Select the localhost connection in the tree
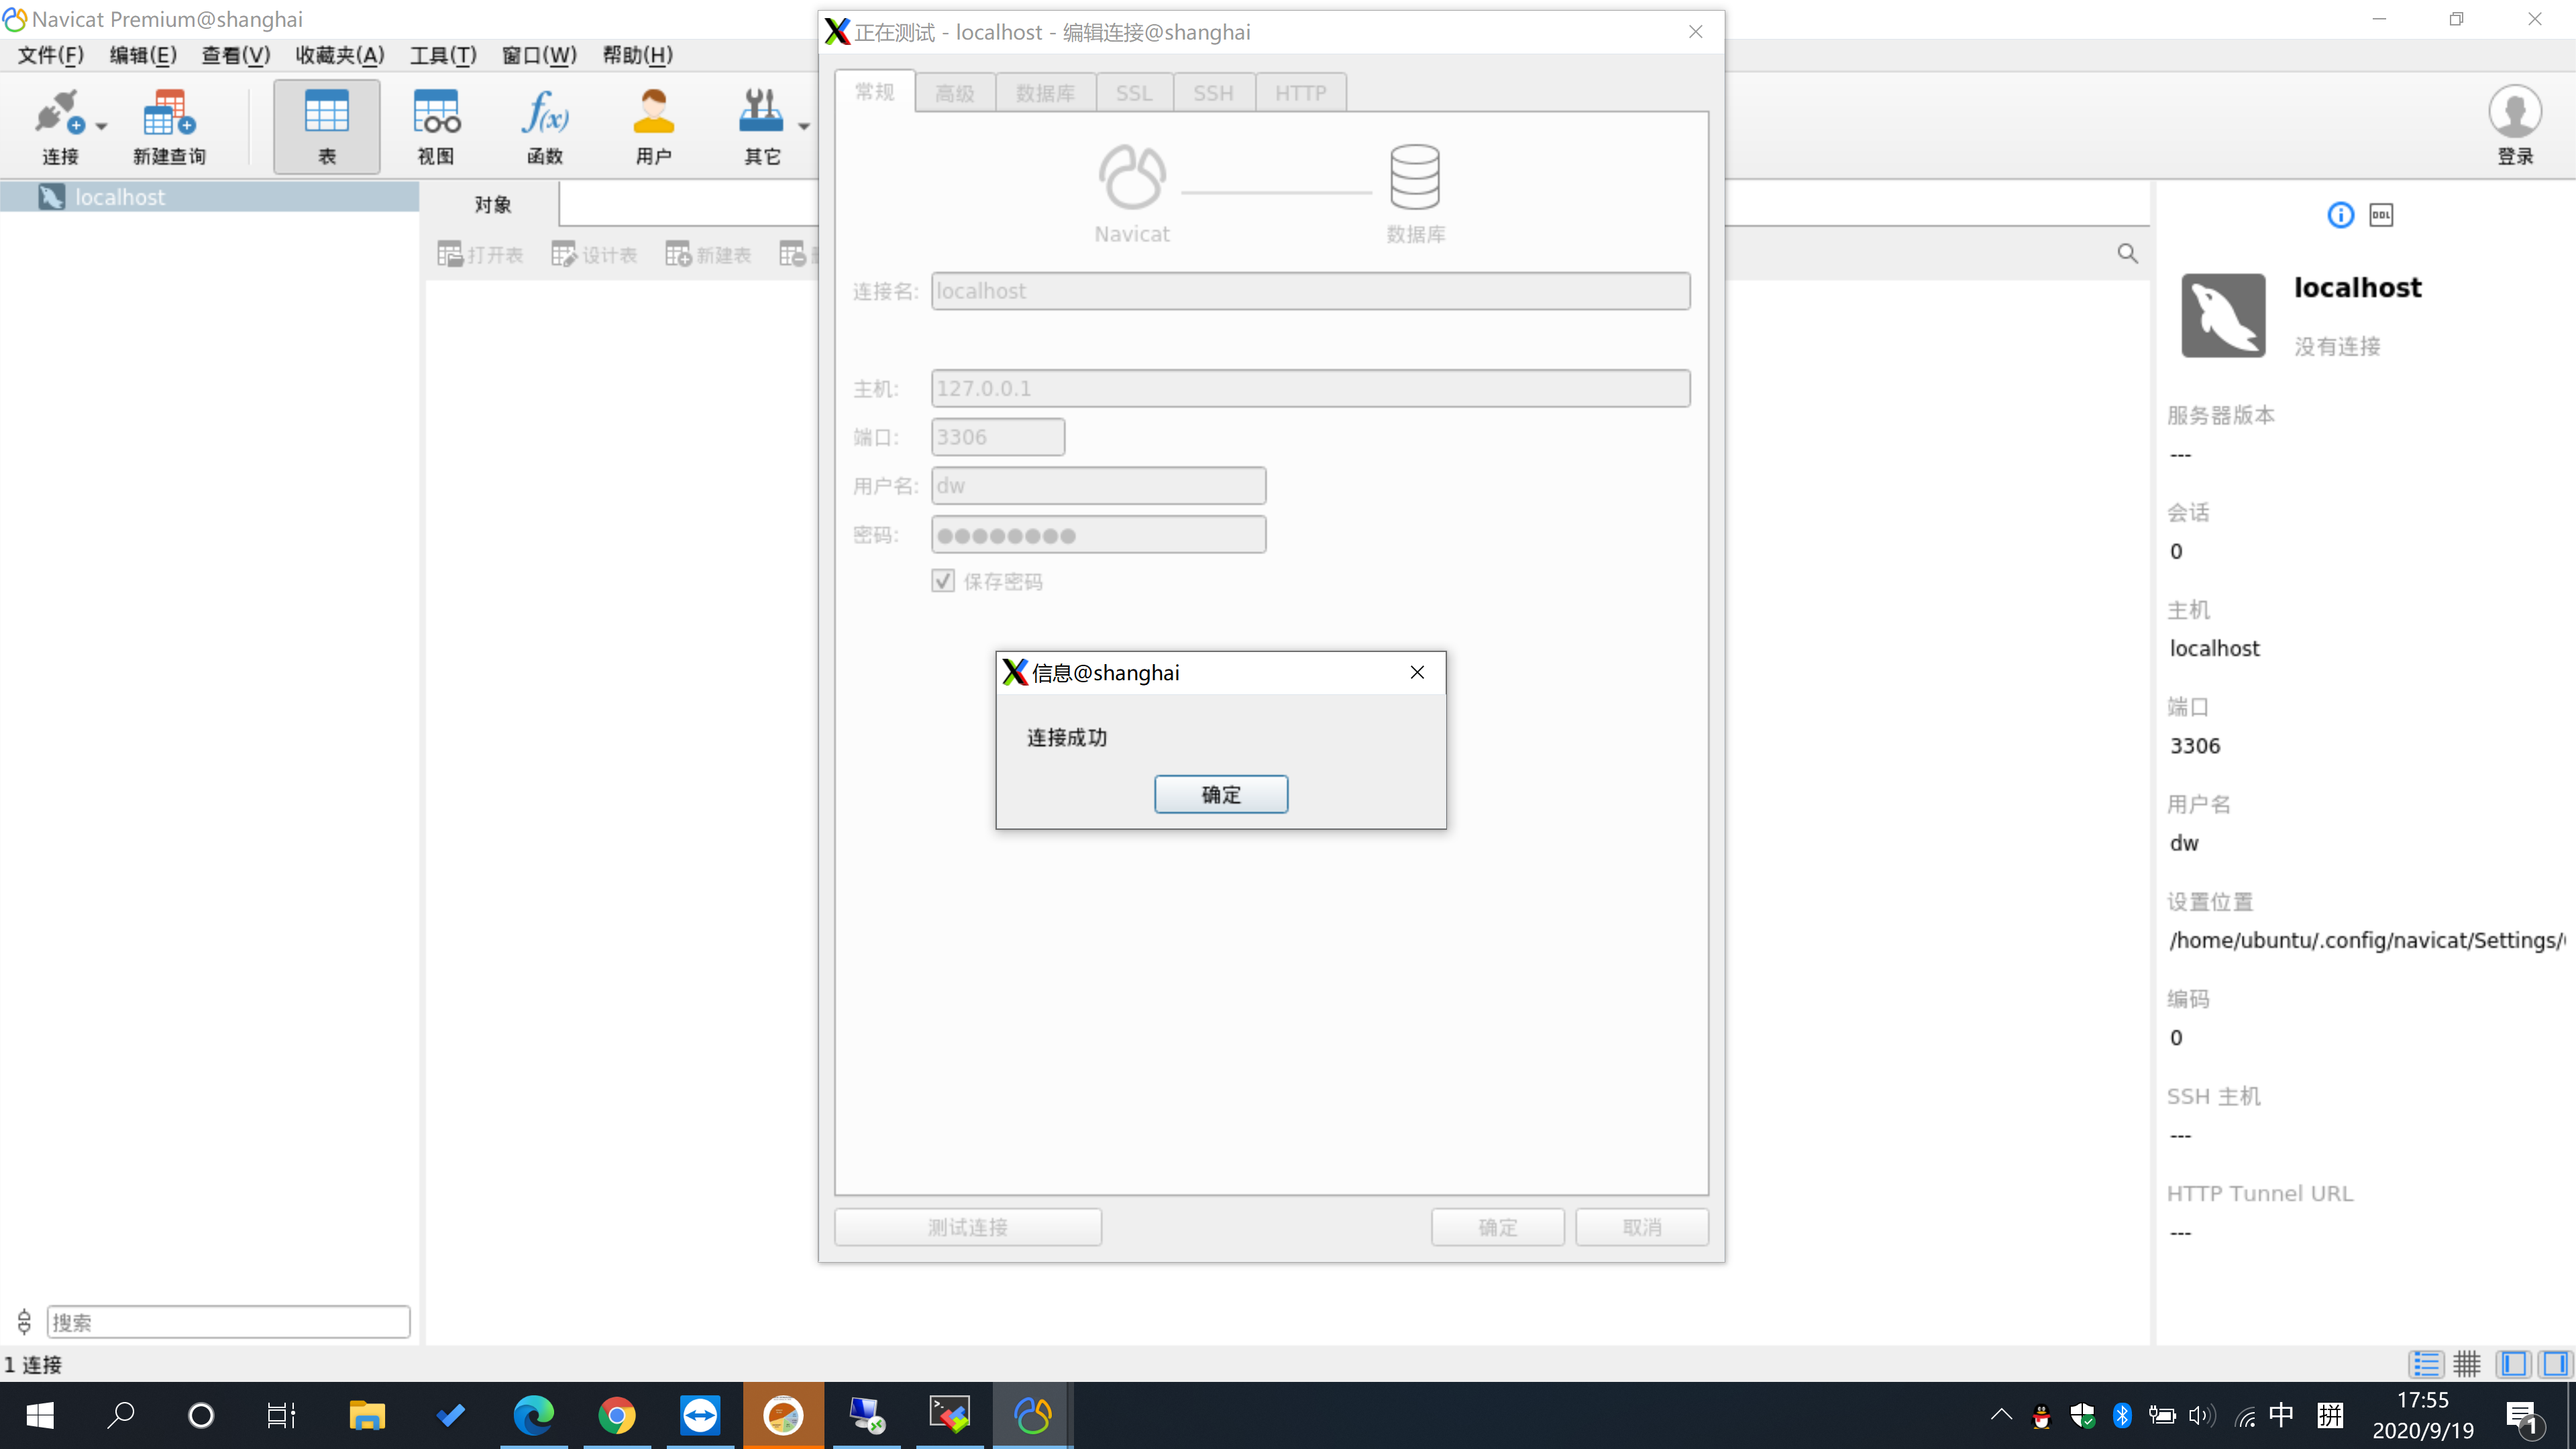Screen dimensions: 2576x1449 tap(209, 197)
